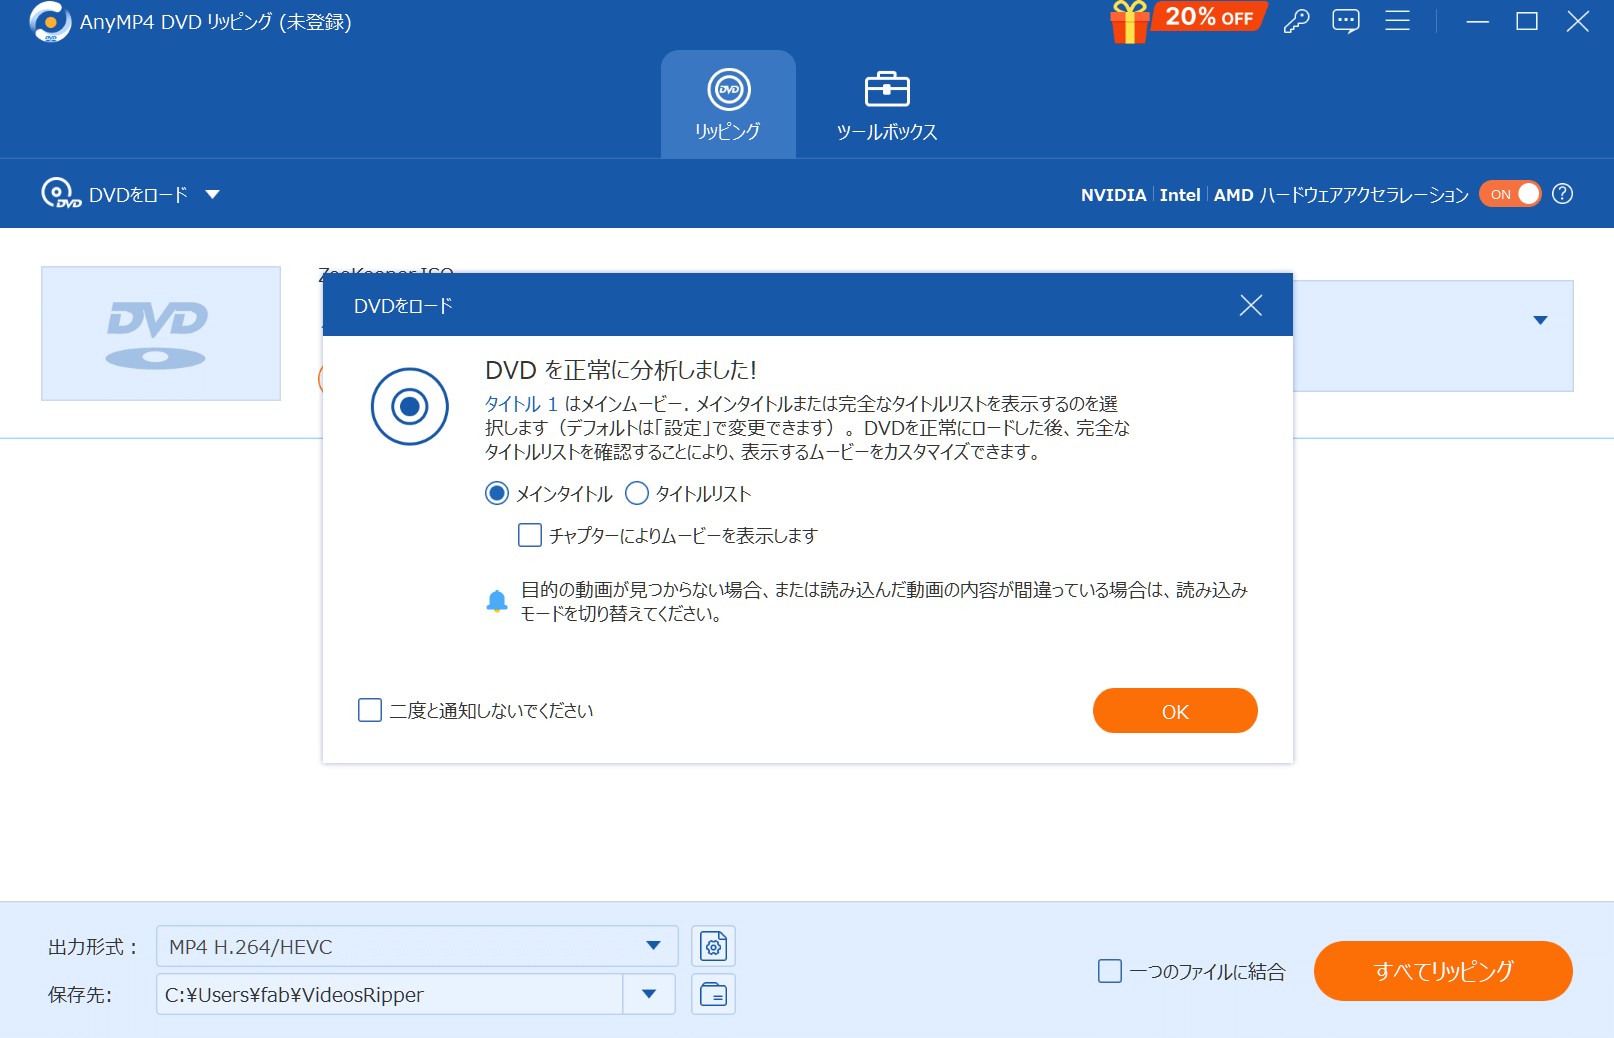Select the メインタイトル radio button
Viewport: 1614px width, 1038px height.
click(x=497, y=493)
